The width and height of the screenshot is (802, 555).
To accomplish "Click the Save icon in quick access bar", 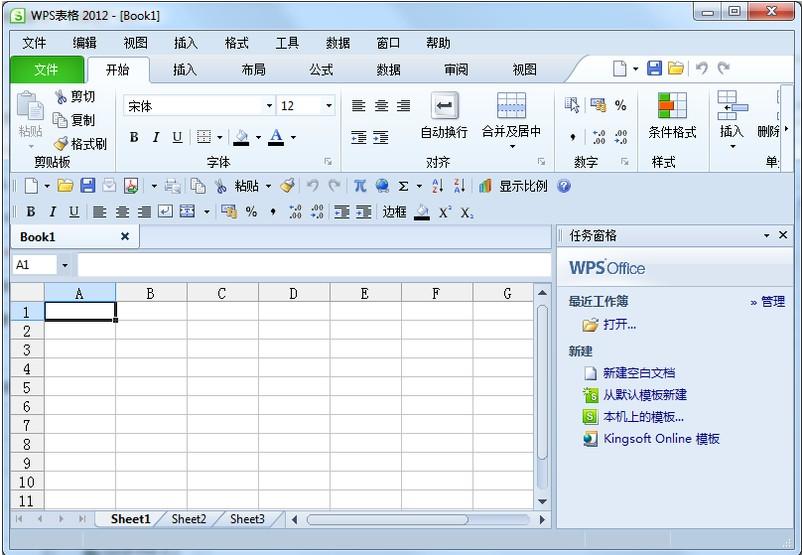I will 655,68.
